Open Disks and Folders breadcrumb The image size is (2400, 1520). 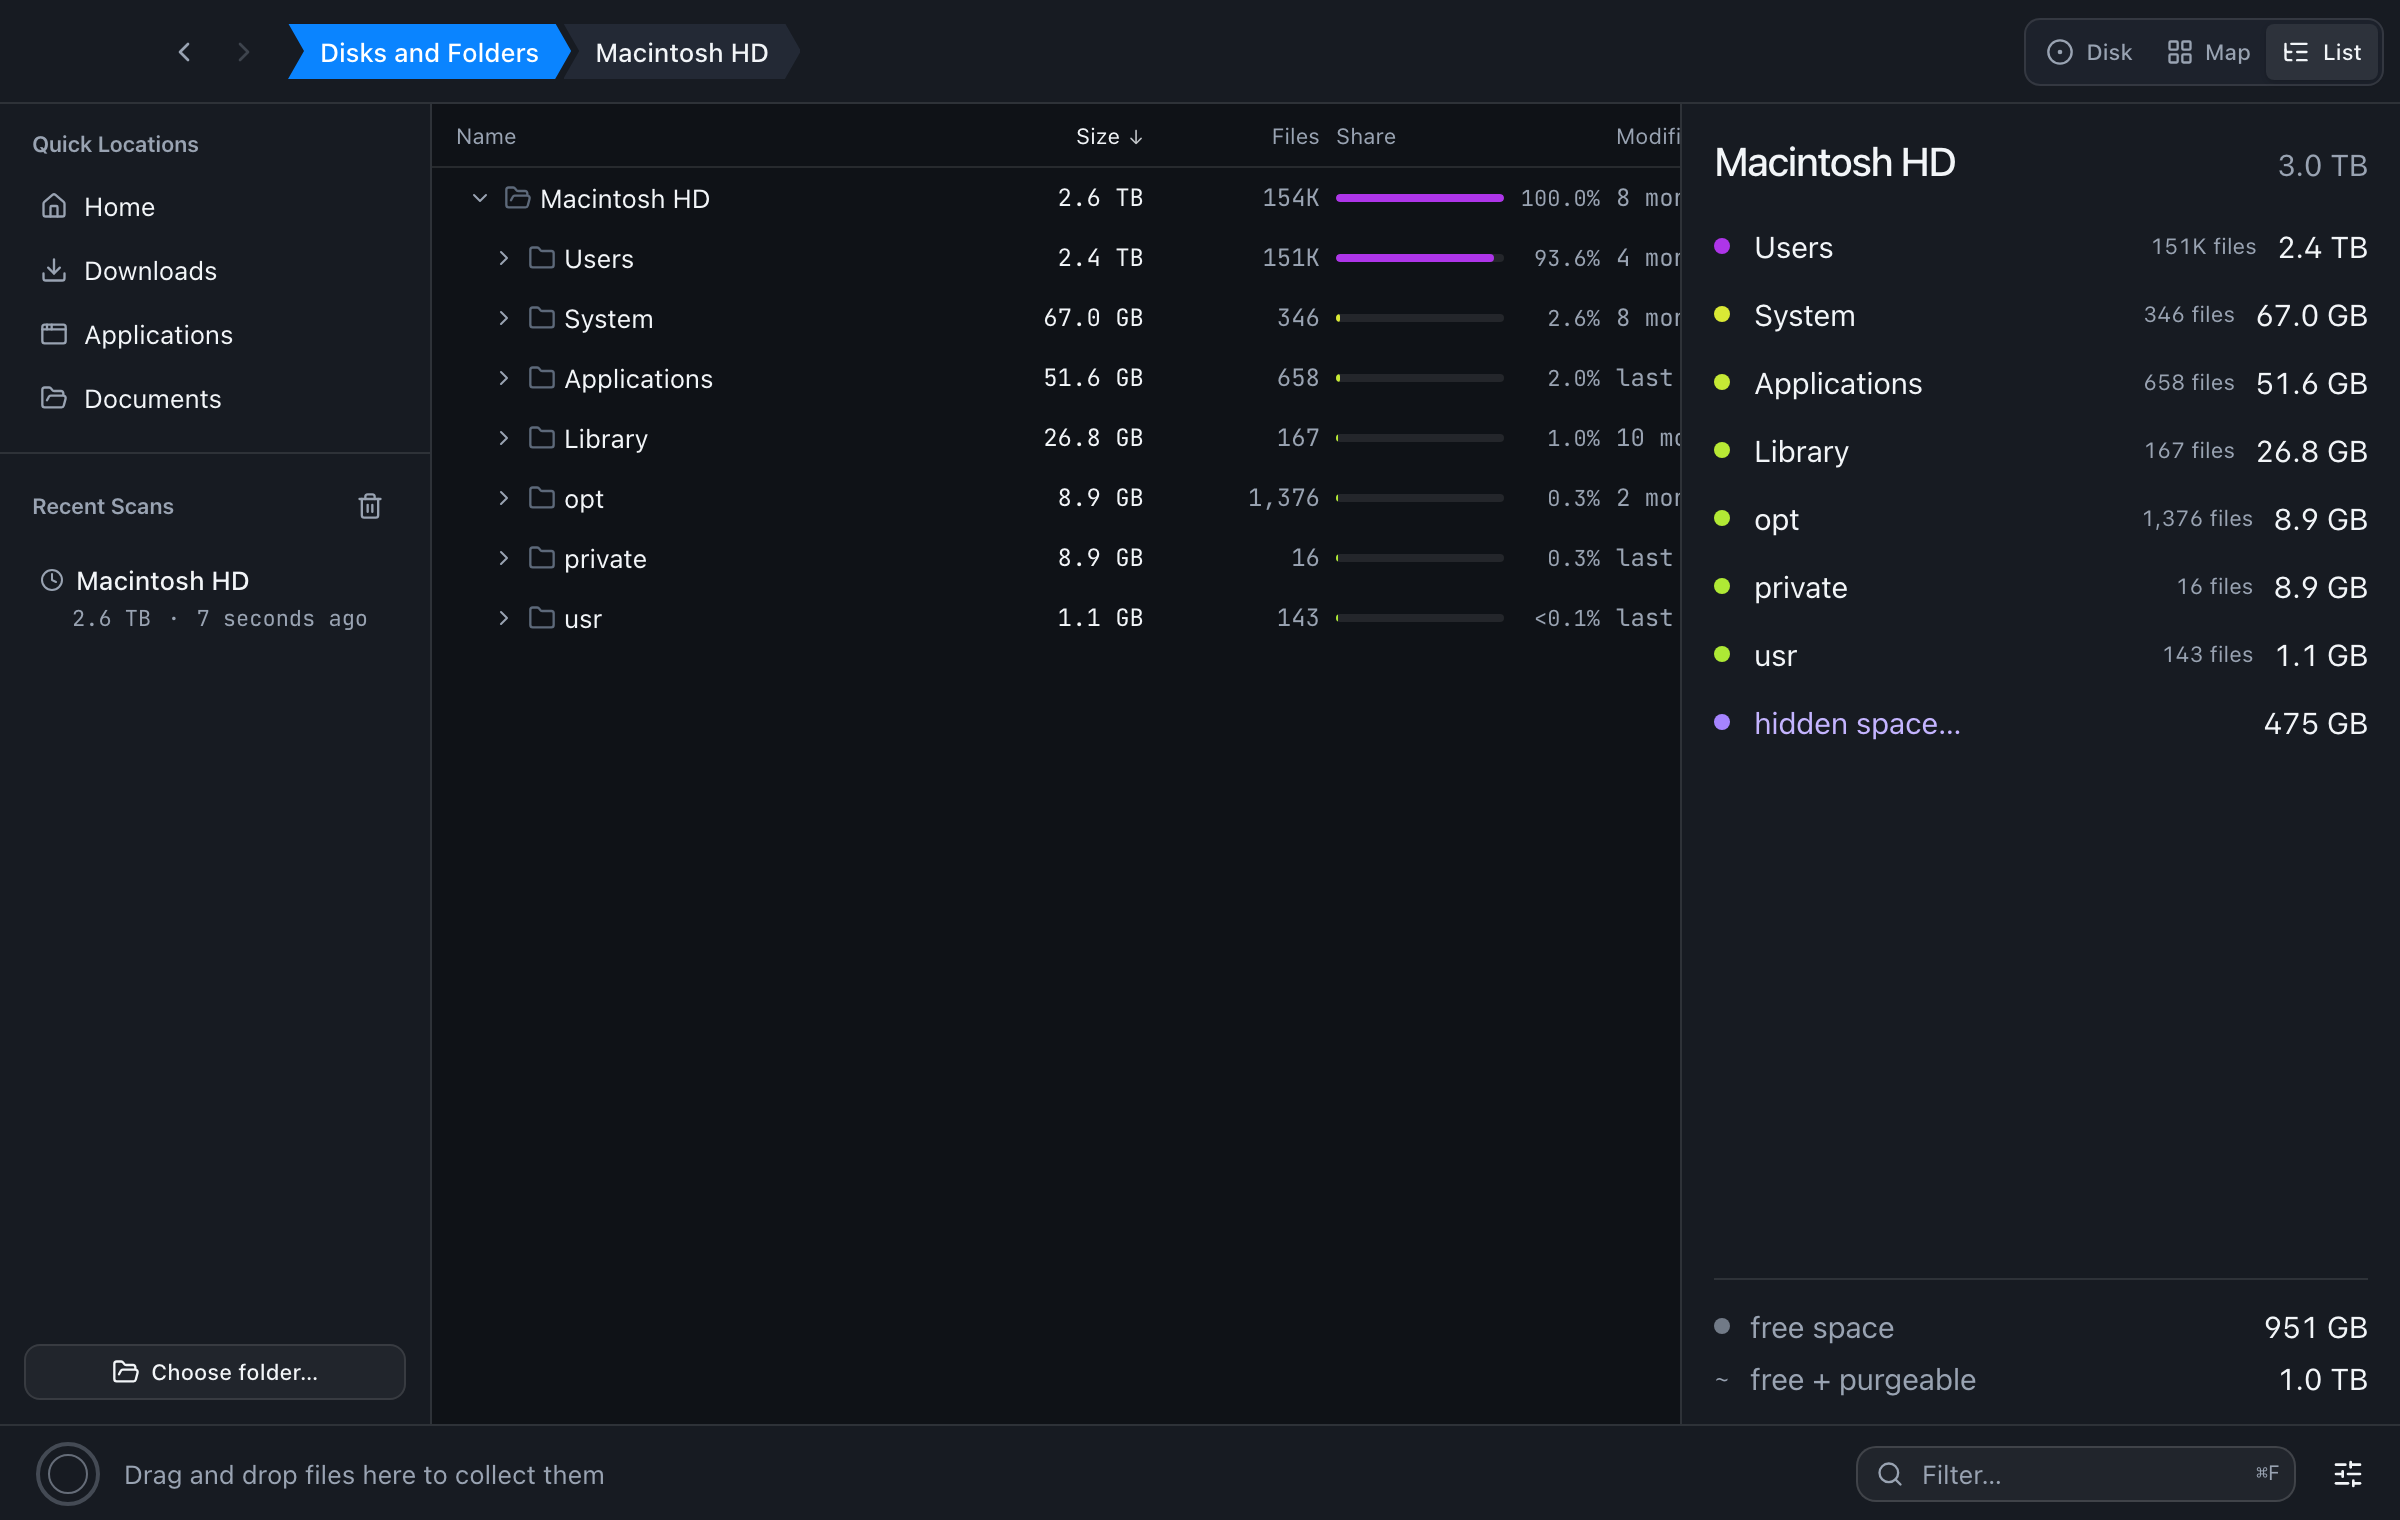pyautogui.click(x=429, y=52)
